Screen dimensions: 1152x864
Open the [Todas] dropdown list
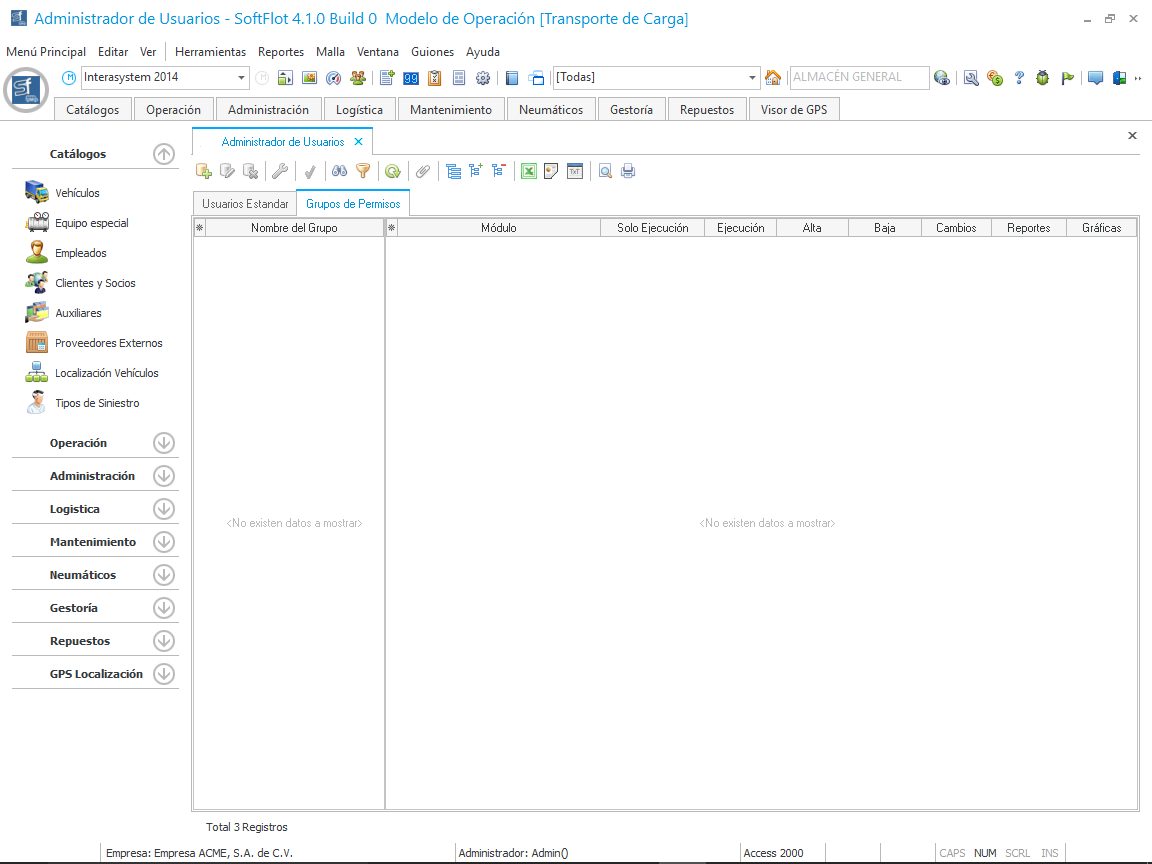tap(753, 77)
